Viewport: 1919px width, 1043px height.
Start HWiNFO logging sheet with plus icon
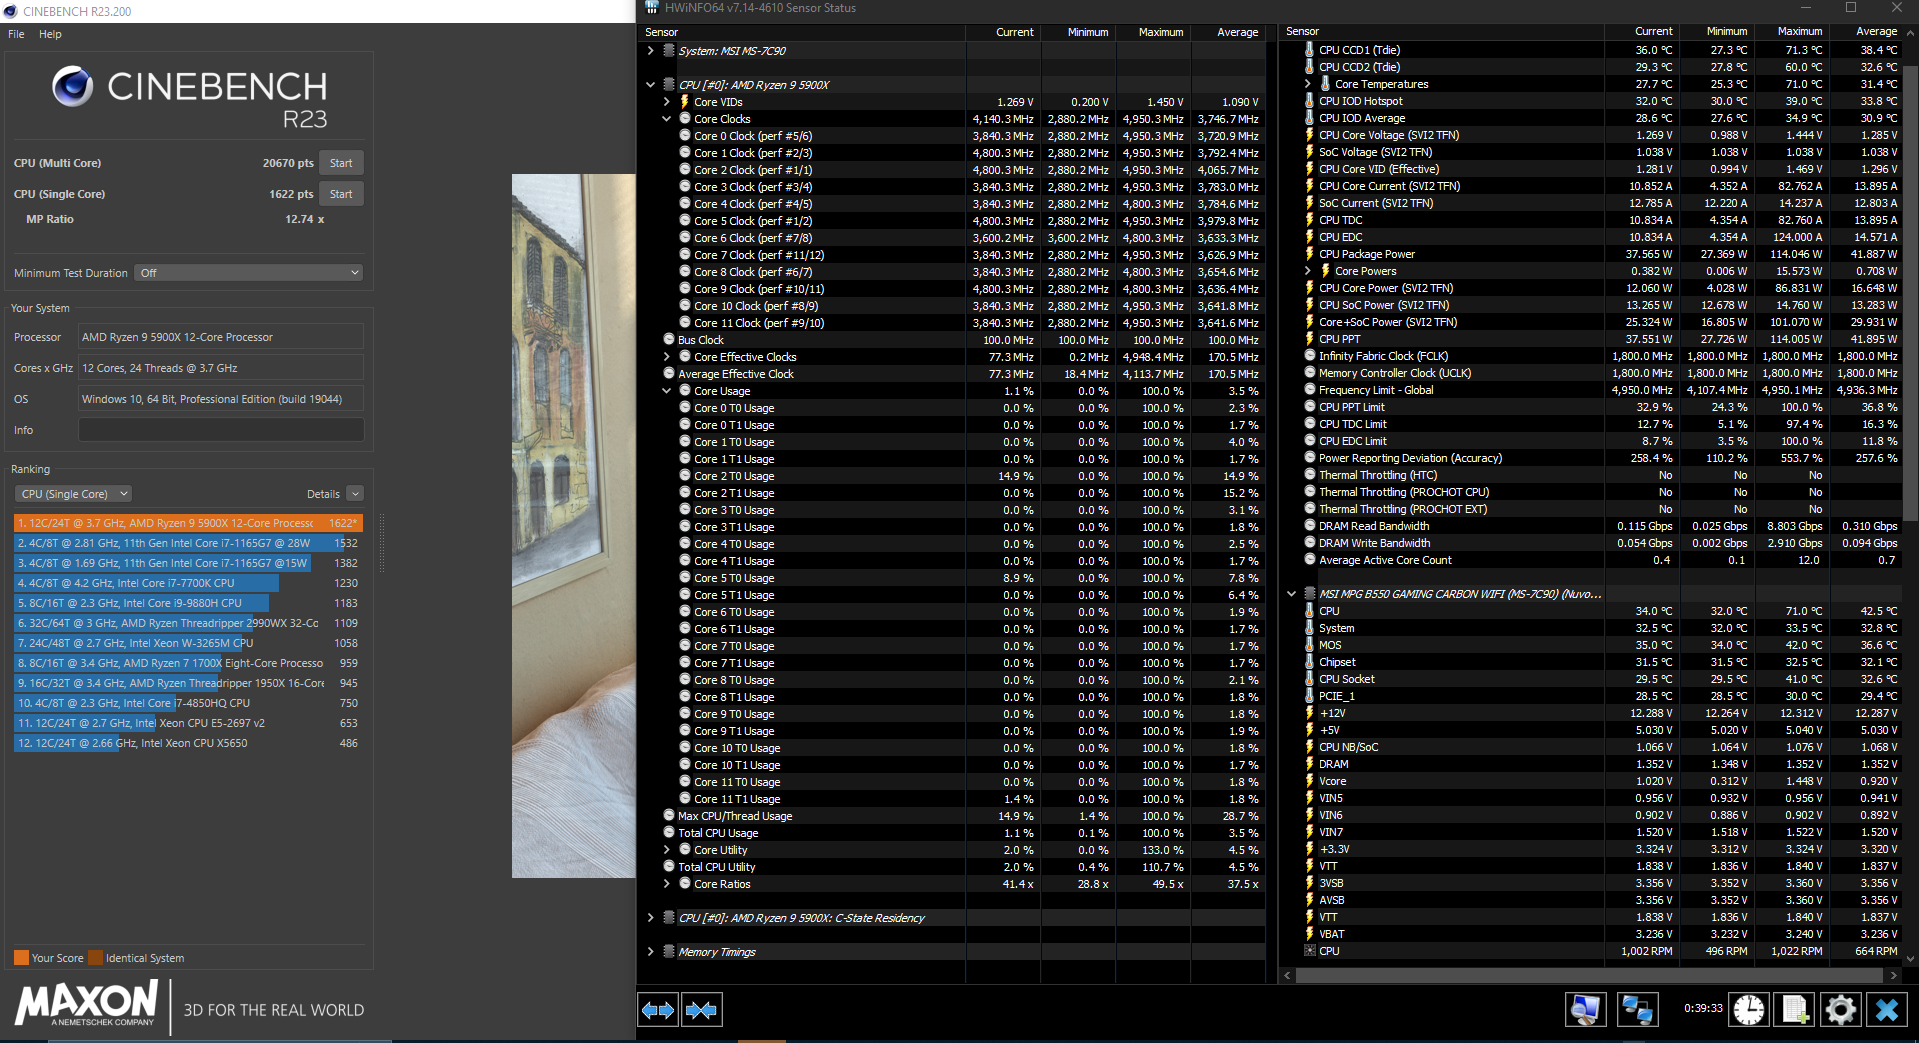[x=1795, y=1010]
